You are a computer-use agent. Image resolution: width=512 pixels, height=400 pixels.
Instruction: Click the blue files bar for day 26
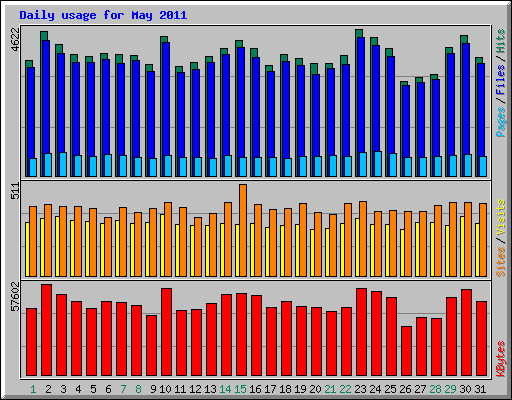(x=406, y=121)
